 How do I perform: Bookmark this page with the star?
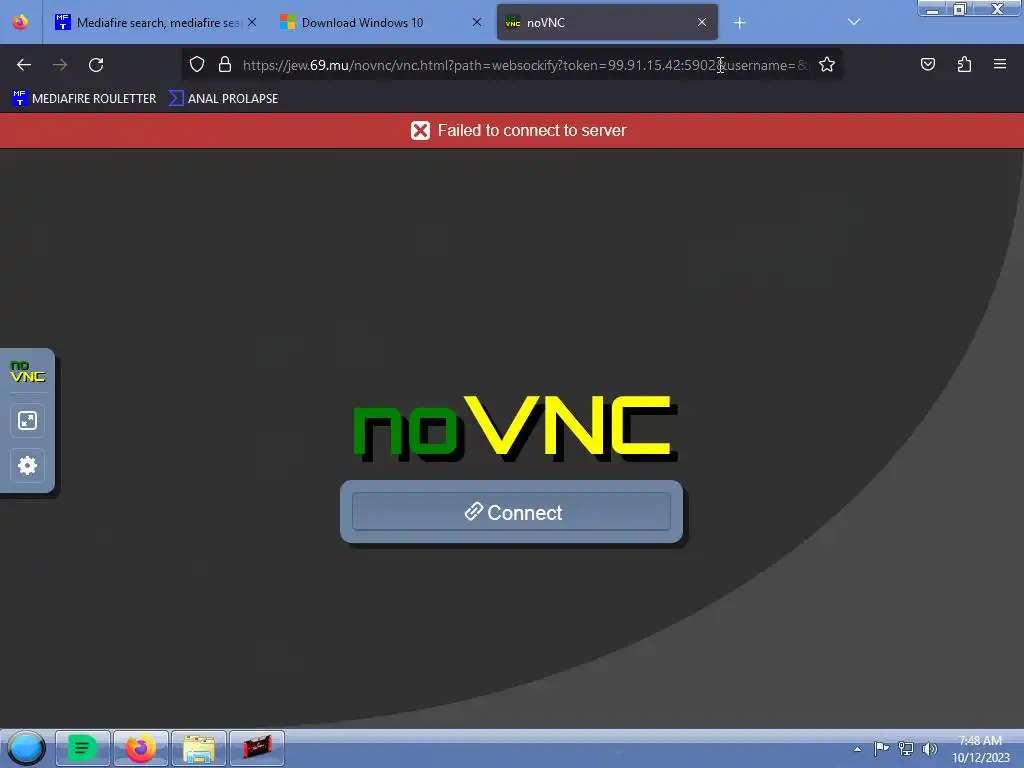pos(827,64)
